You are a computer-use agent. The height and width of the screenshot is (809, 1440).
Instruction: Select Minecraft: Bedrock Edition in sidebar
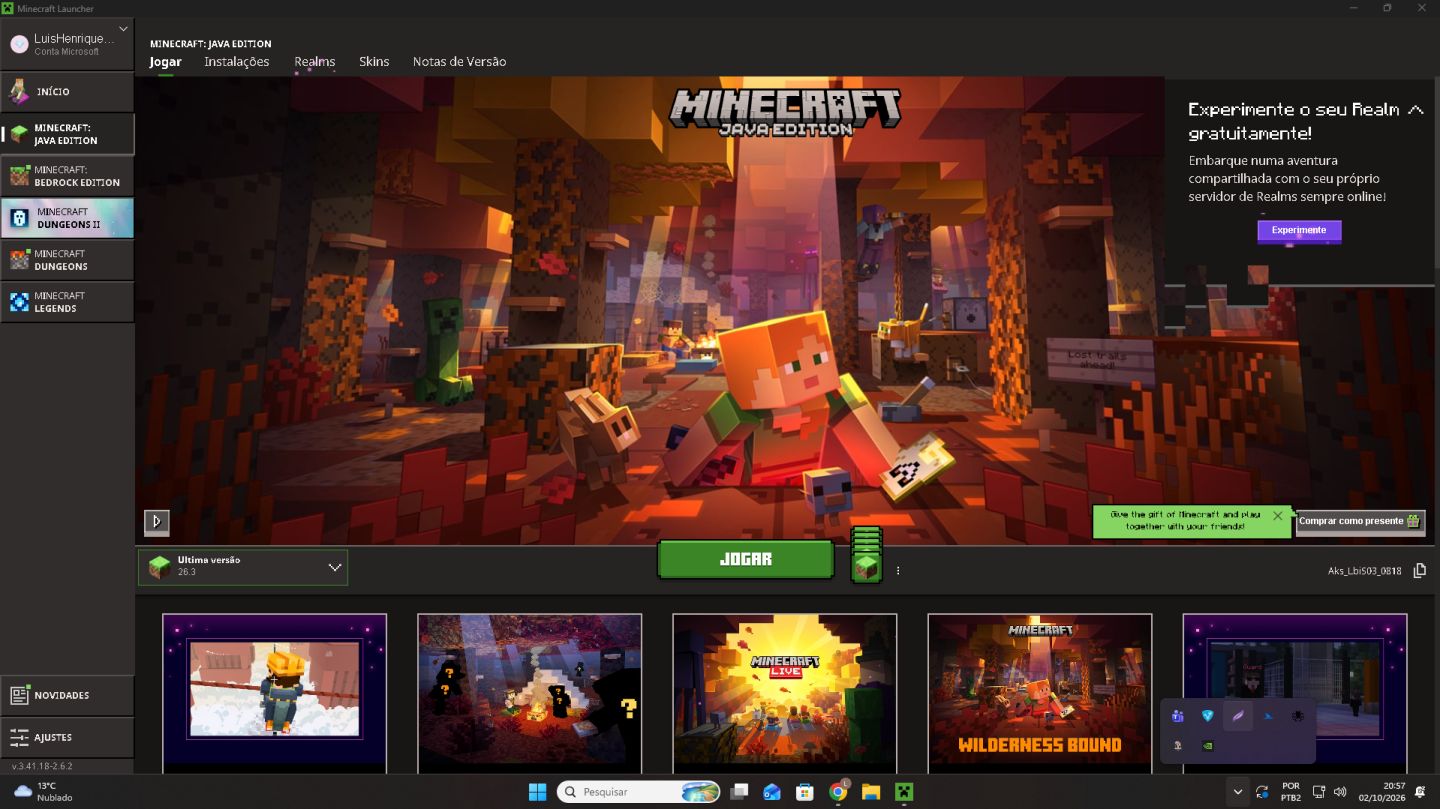pos(67,176)
